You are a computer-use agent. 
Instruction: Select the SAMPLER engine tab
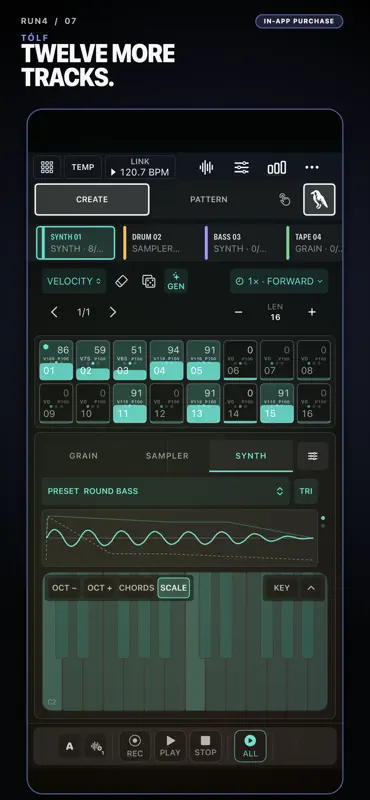[x=167, y=456]
